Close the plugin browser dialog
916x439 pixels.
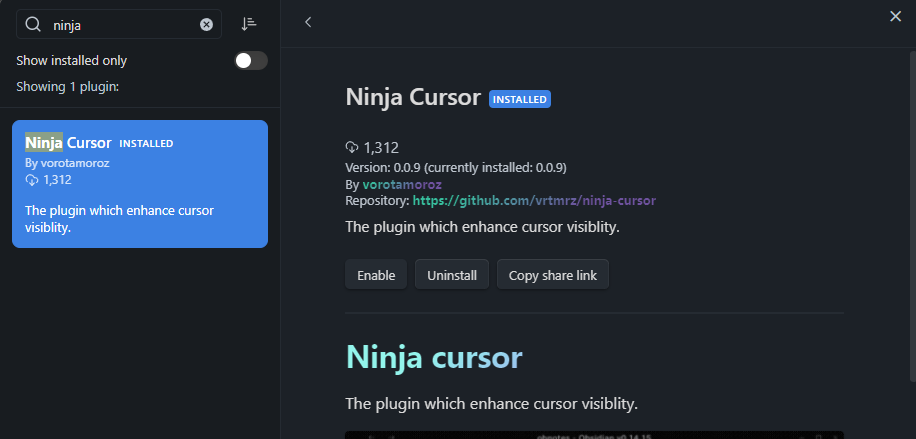(895, 15)
